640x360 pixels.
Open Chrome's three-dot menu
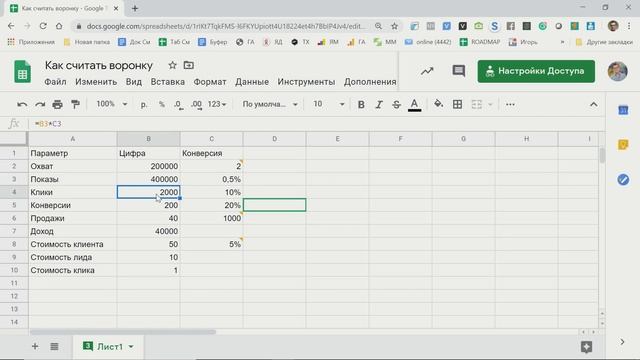pos(629,26)
